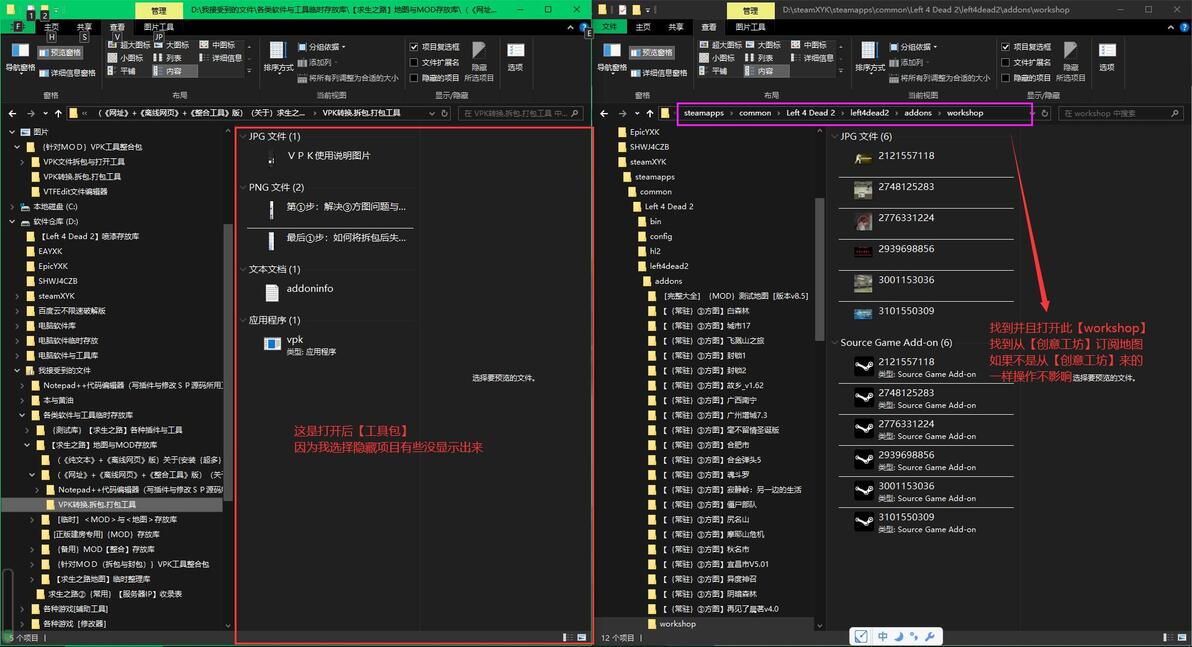Click common in the breadcrumb path
Screen dimensions: 1192x647
755,113
